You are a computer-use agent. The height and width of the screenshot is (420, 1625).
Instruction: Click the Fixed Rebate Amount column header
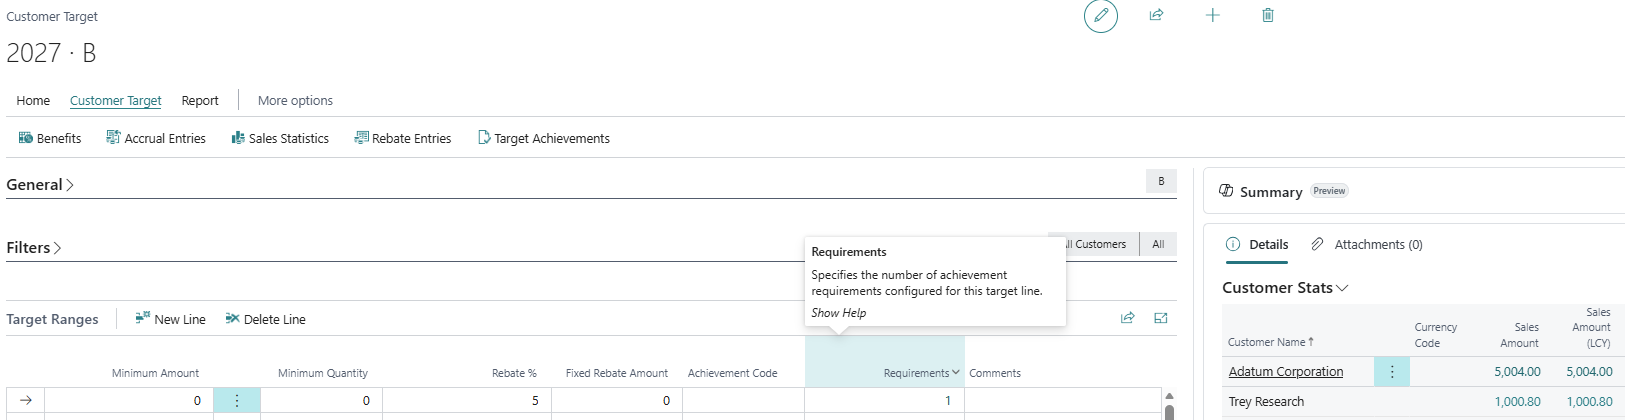tap(617, 373)
